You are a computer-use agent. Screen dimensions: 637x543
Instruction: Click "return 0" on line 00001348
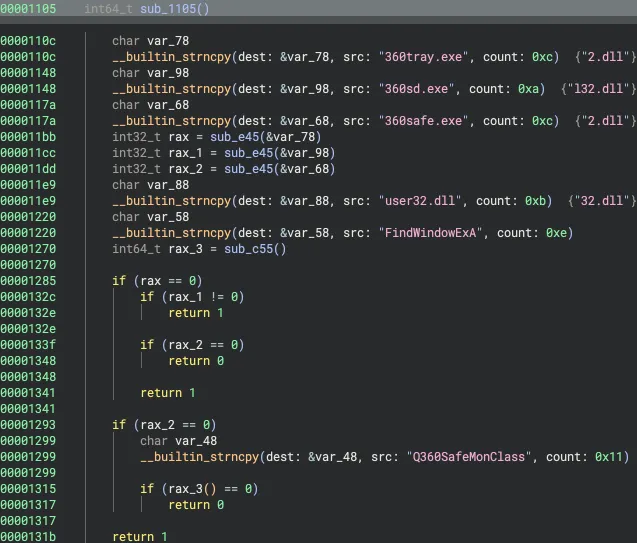tap(196, 361)
